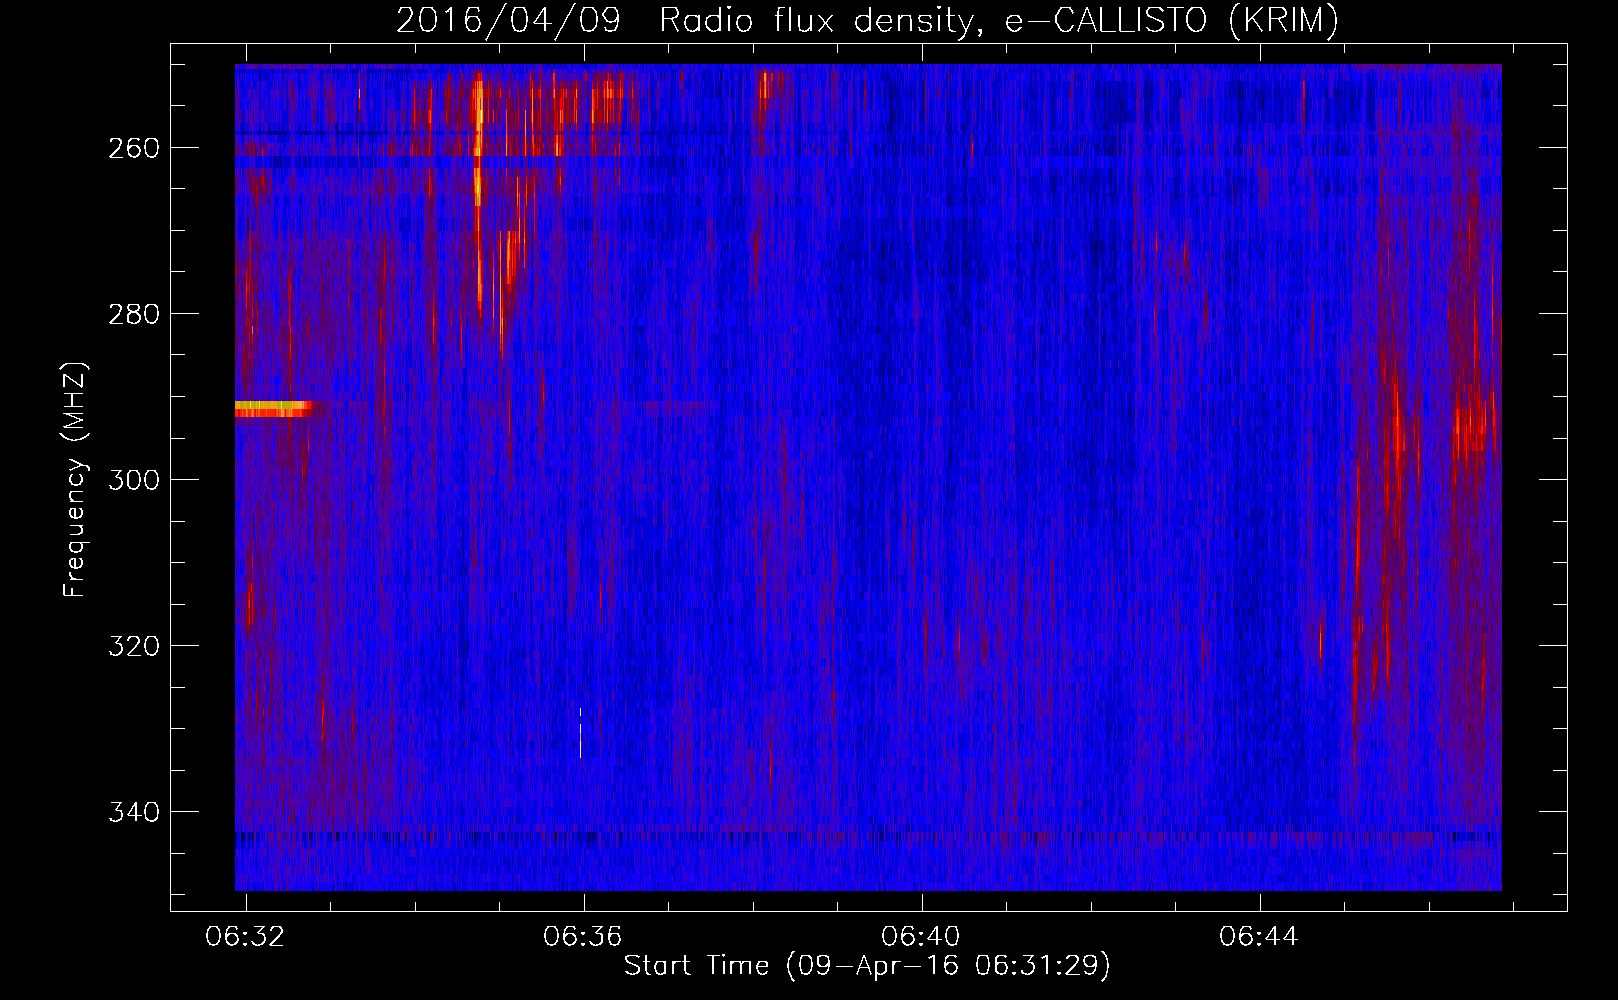
Task: Click the short yellow vertical line near 06:36
Action: pyautogui.click(x=580, y=733)
